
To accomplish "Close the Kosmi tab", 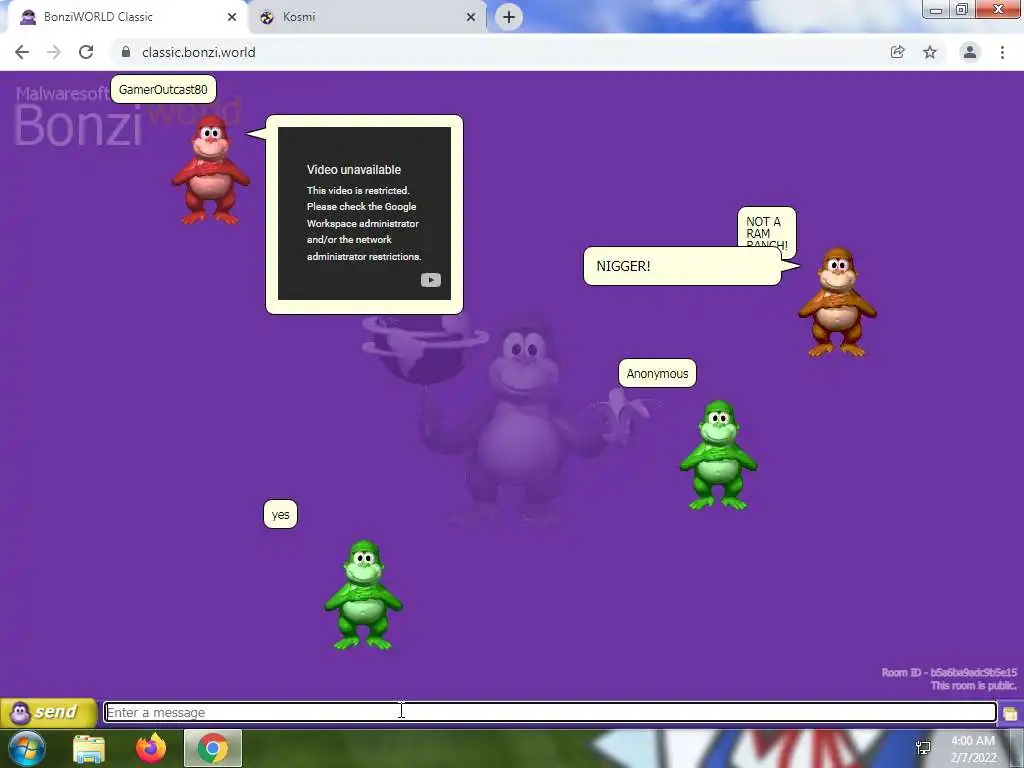I will pos(471,17).
